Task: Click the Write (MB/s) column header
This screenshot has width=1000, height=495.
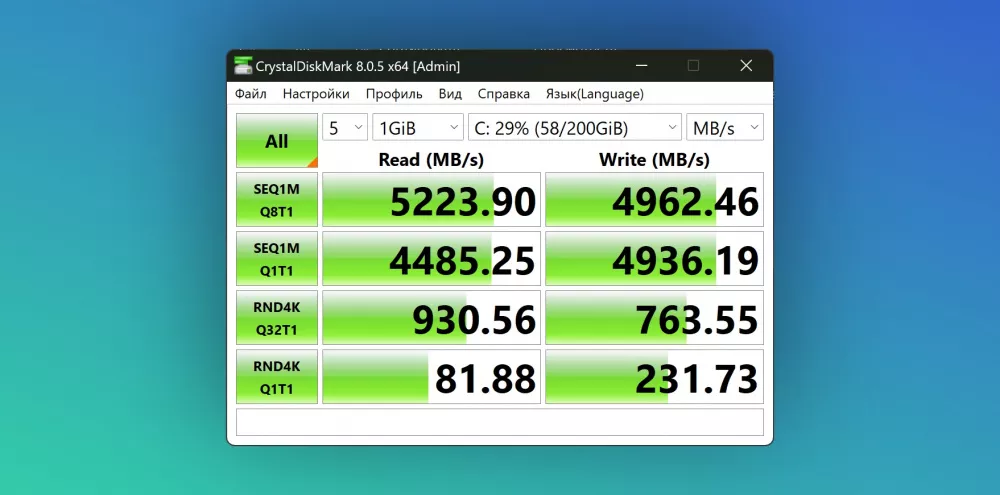Action: click(x=654, y=159)
